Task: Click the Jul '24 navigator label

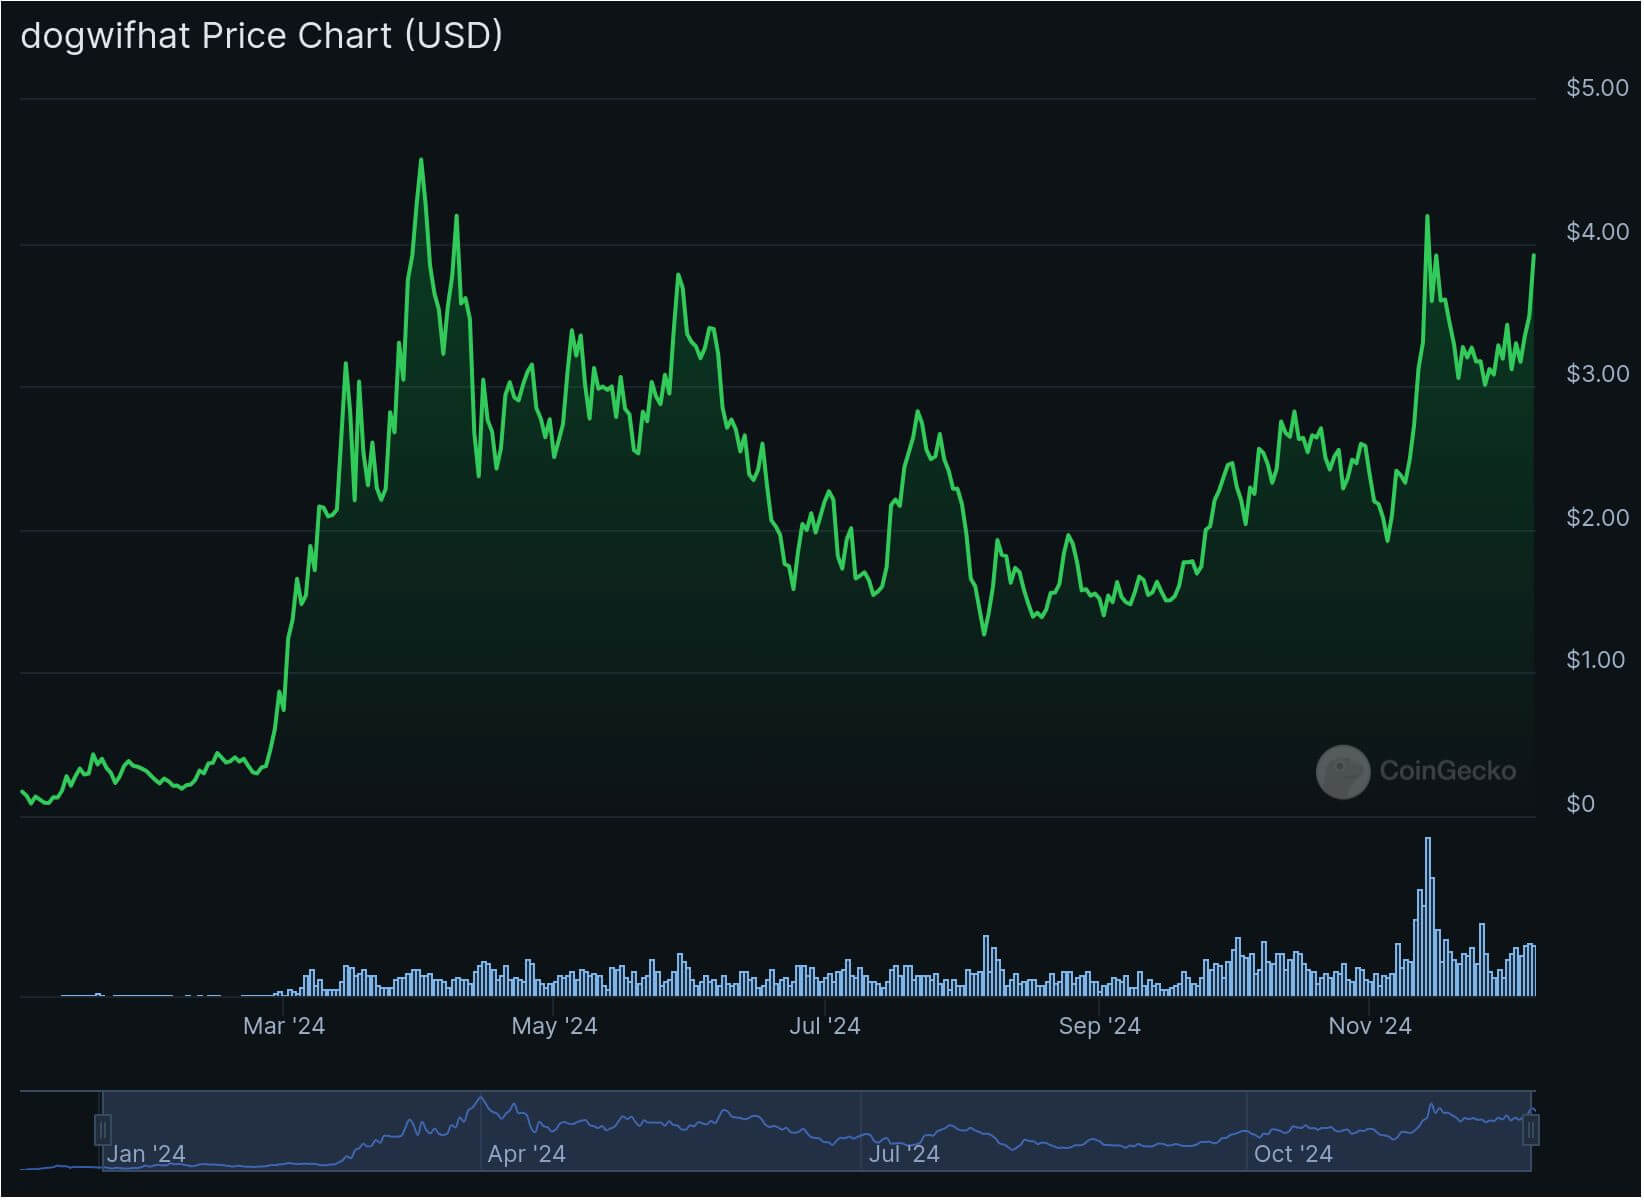Action: 904,1154
